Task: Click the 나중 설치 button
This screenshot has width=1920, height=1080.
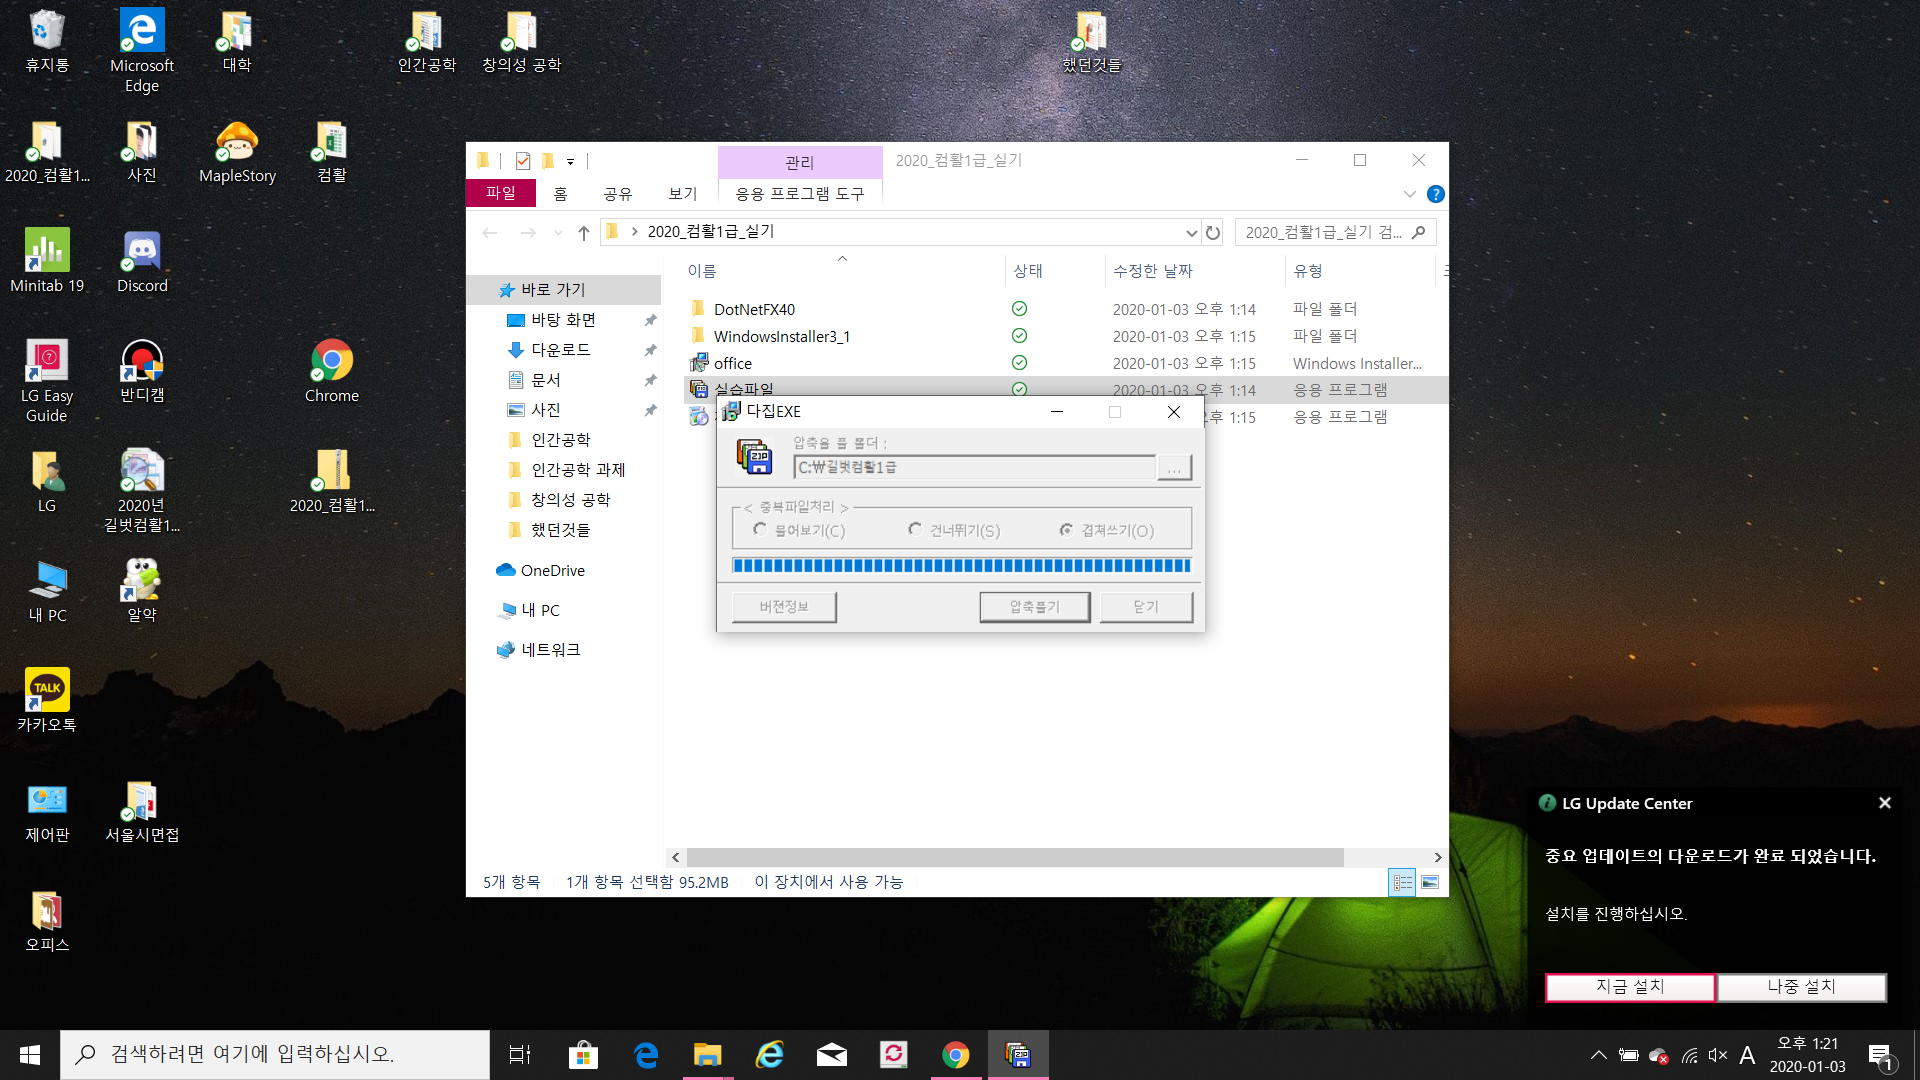Action: tap(1801, 987)
